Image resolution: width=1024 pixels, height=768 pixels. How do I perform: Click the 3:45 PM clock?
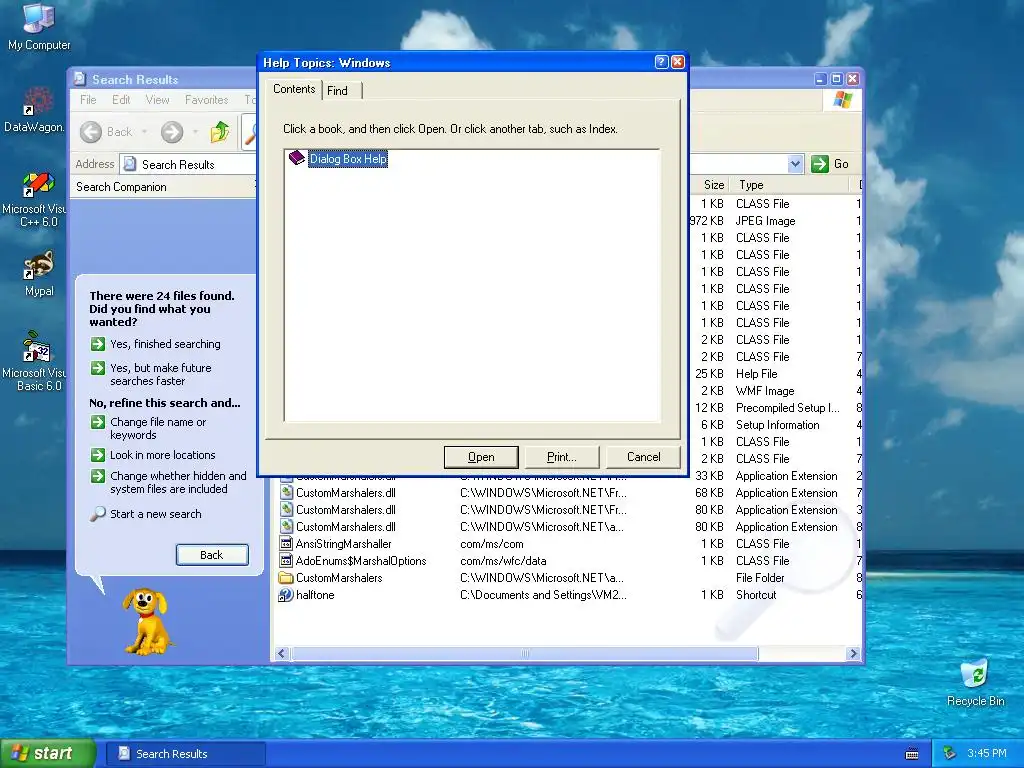tap(987, 754)
